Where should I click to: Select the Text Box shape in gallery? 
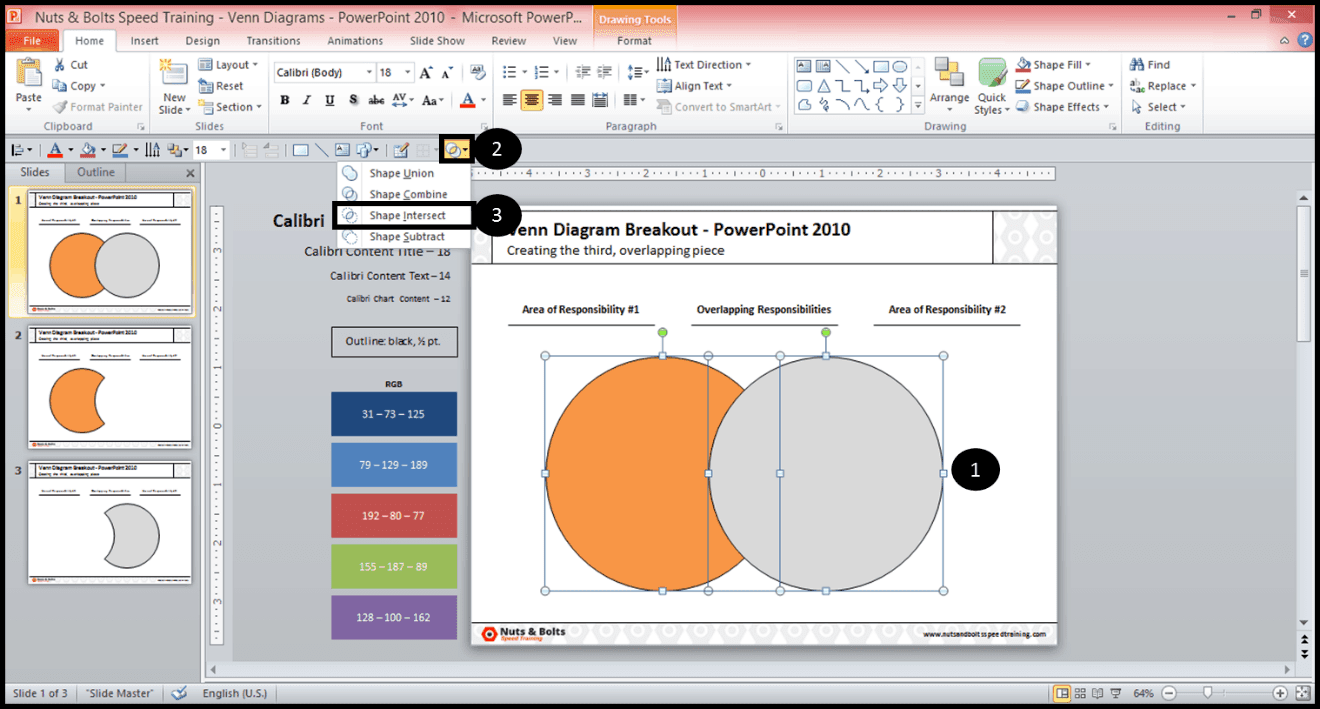point(804,66)
